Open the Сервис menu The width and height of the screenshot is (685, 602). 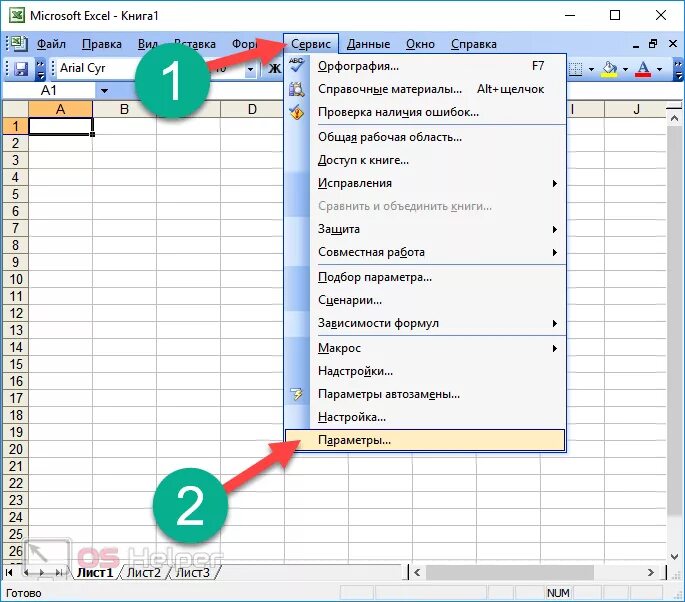[311, 44]
